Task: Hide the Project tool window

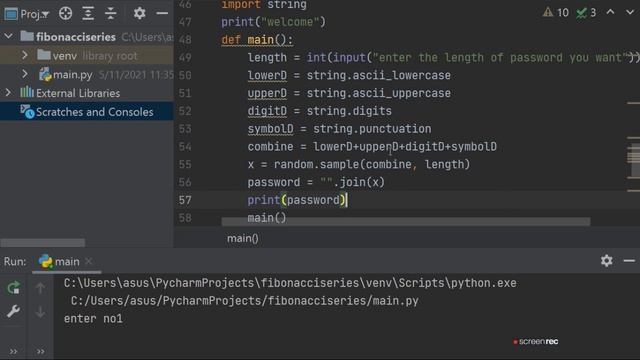Action: (162, 13)
